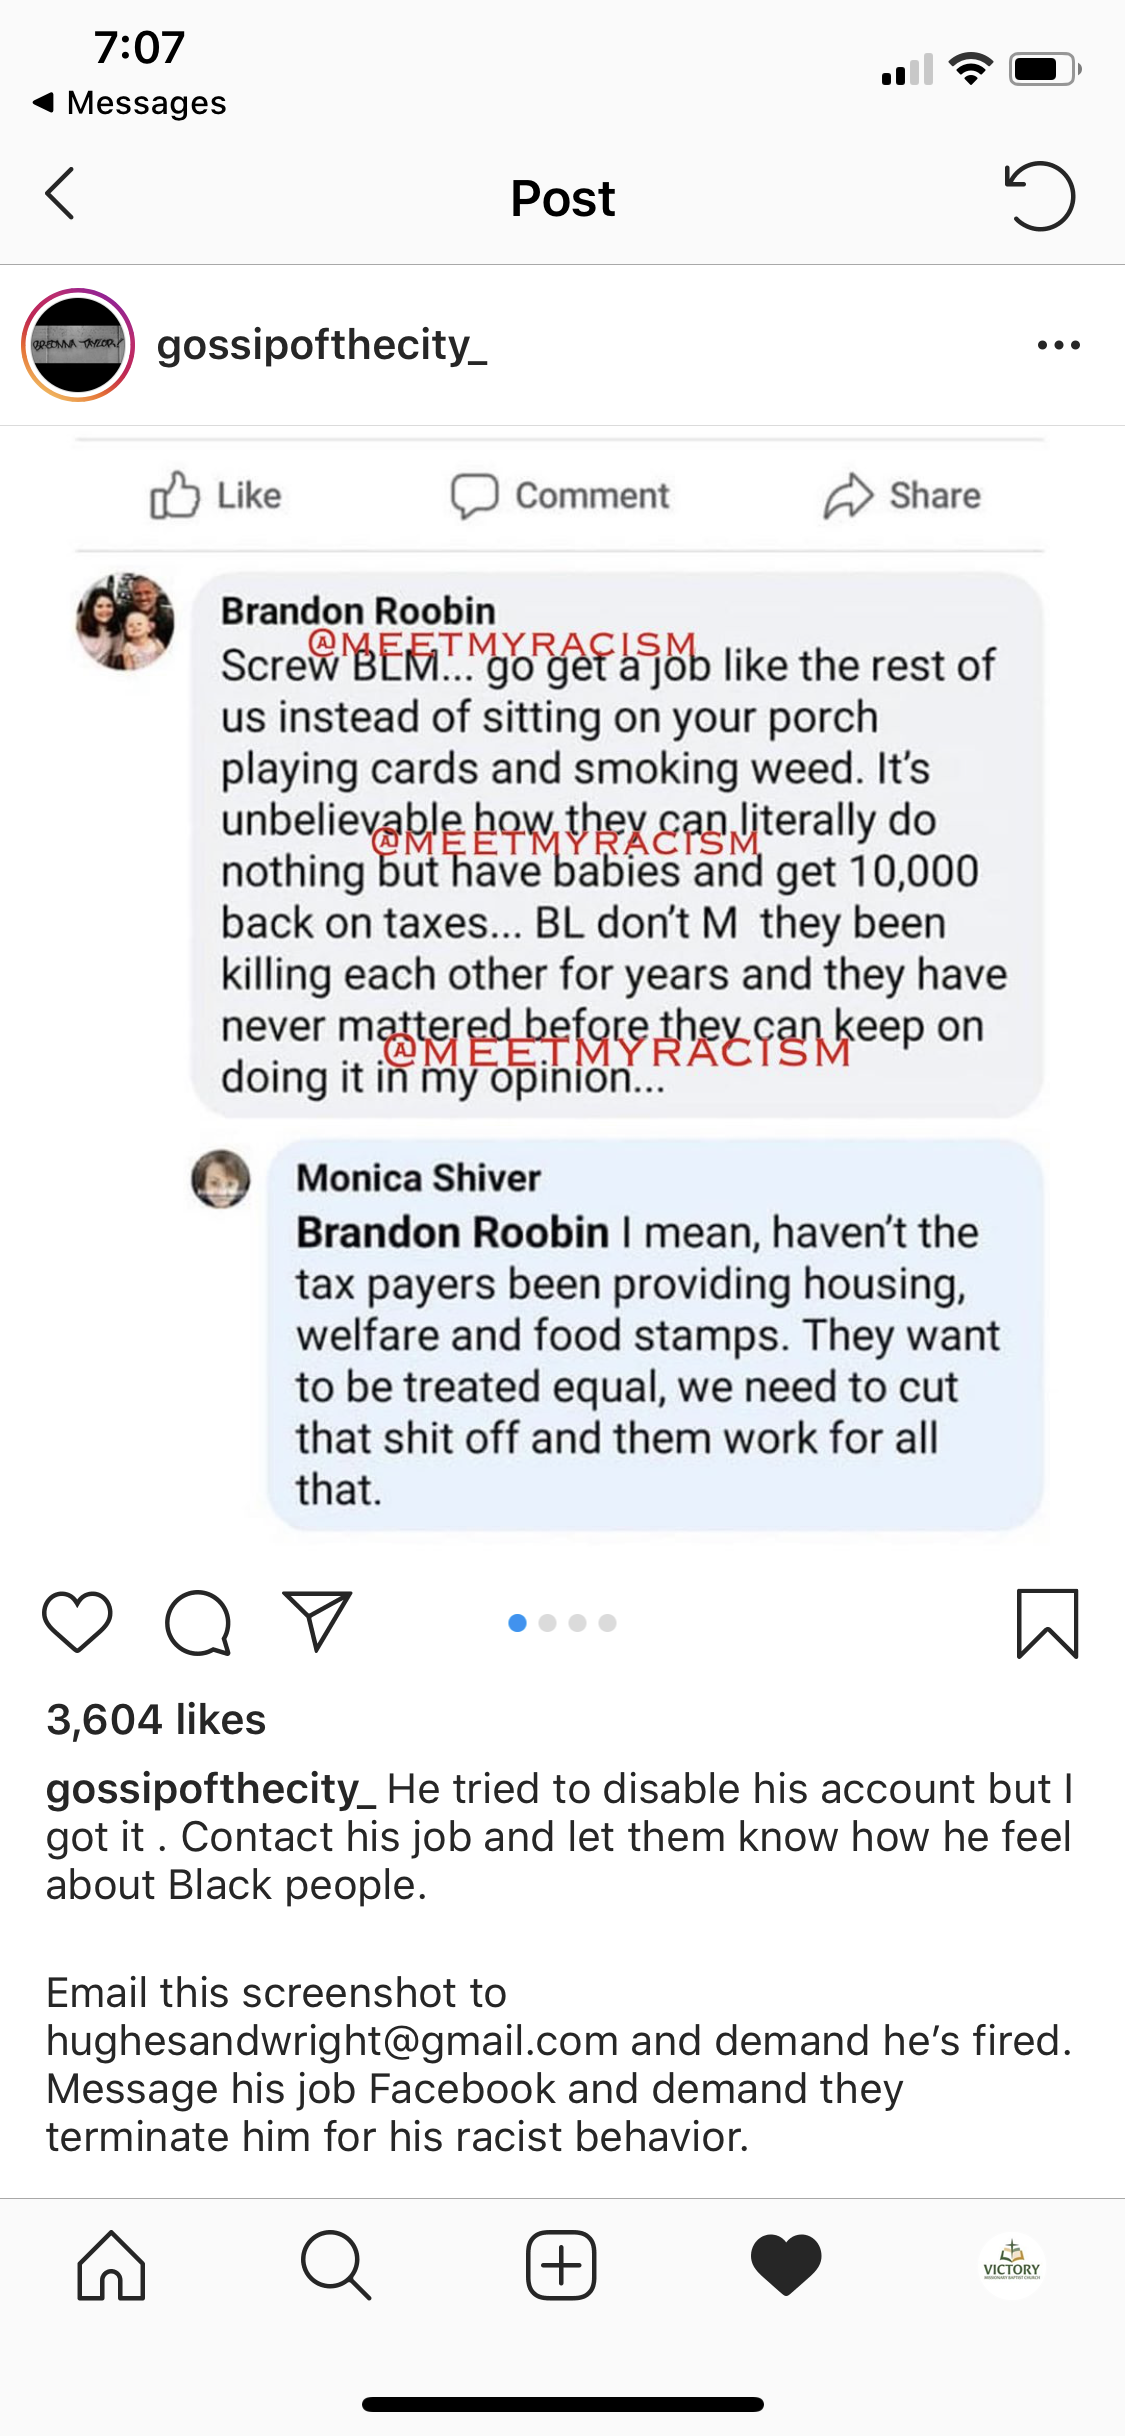
Task: Tap the back chevron beside Post
Action: pos(61,194)
